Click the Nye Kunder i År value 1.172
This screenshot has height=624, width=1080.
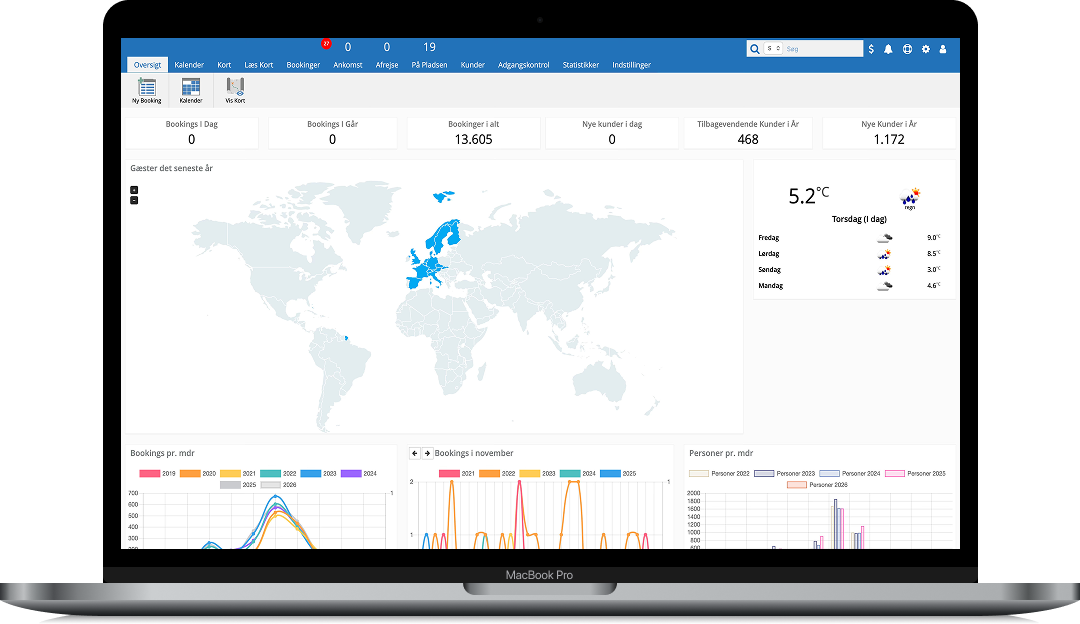coord(889,139)
